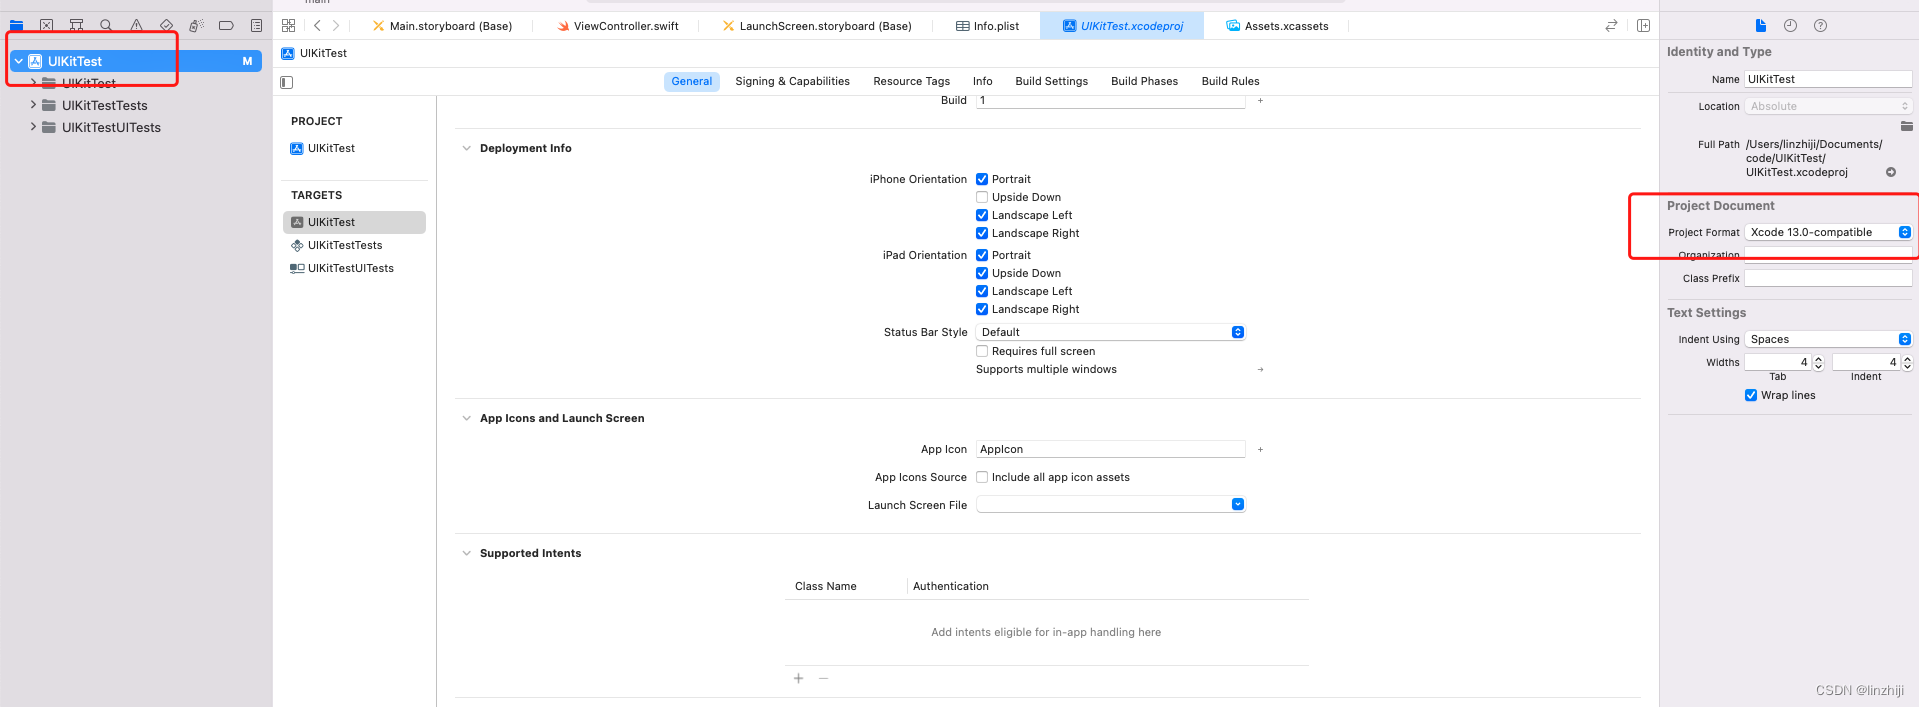1919x707 pixels.
Task: Reveal full path in Finder arrow icon
Action: [1891, 172]
